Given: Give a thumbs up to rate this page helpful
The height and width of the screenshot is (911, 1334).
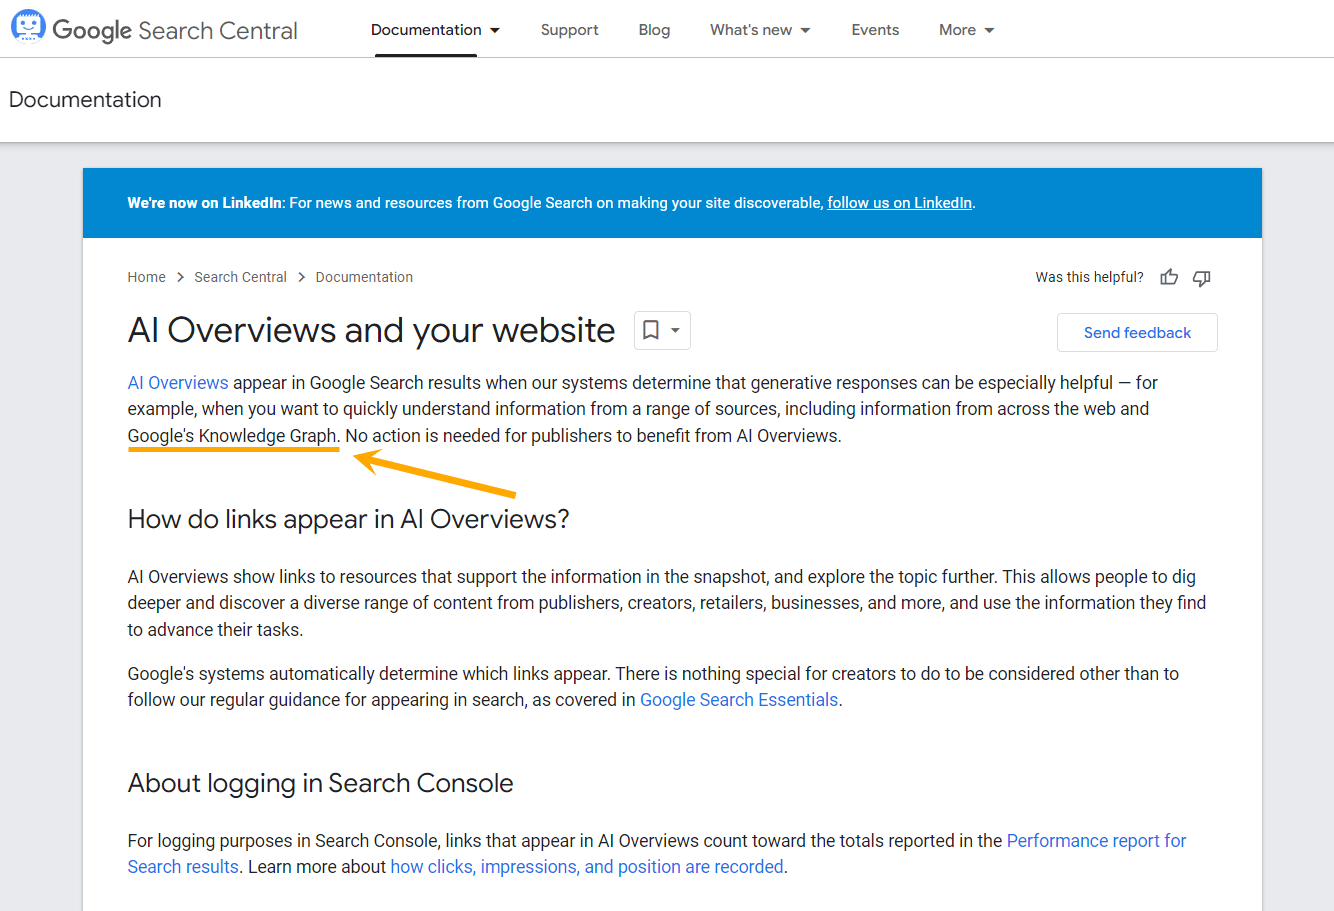Looking at the screenshot, I should pyautogui.click(x=1168, y=277).
